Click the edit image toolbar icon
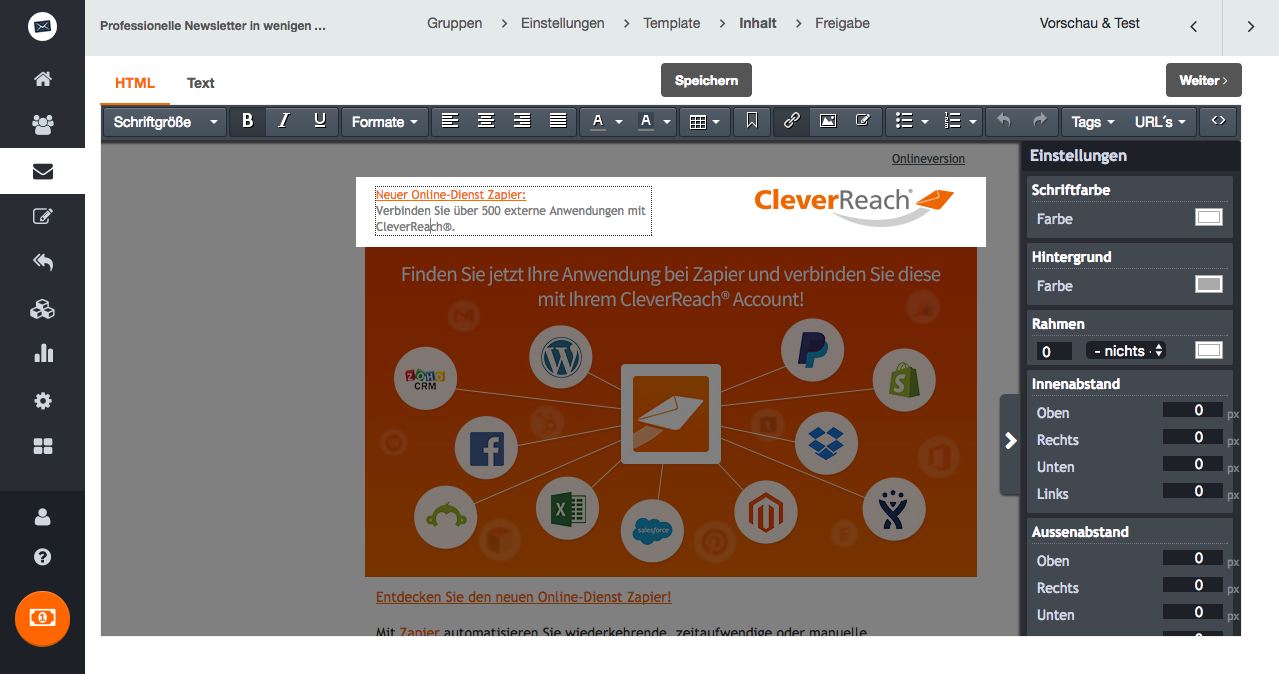 point(863,121)
